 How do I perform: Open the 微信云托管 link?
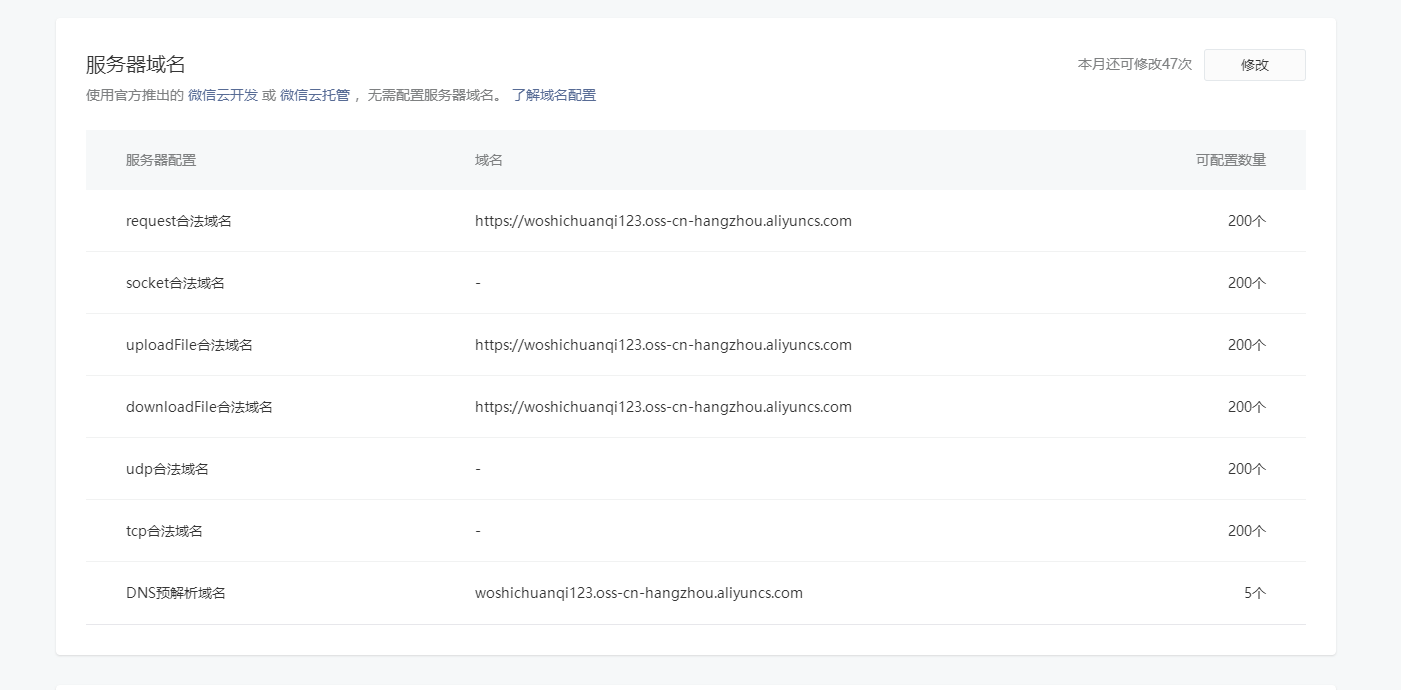click(315, 95)
